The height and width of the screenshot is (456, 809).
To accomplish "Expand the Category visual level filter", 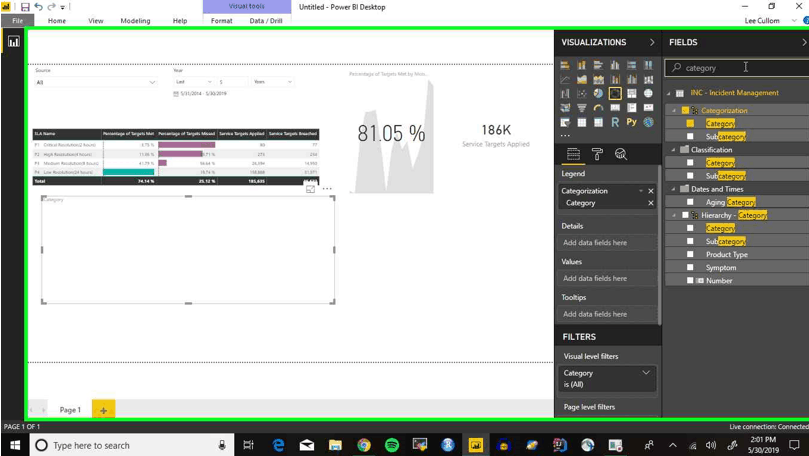I will pyautogui.click(x=646, y=372).
